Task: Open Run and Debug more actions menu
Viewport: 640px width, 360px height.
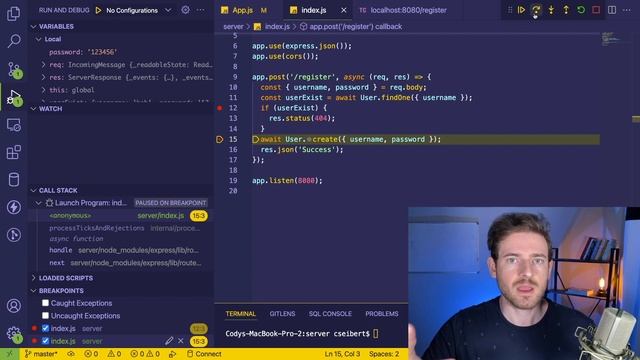Action: [x=200, y=10]
